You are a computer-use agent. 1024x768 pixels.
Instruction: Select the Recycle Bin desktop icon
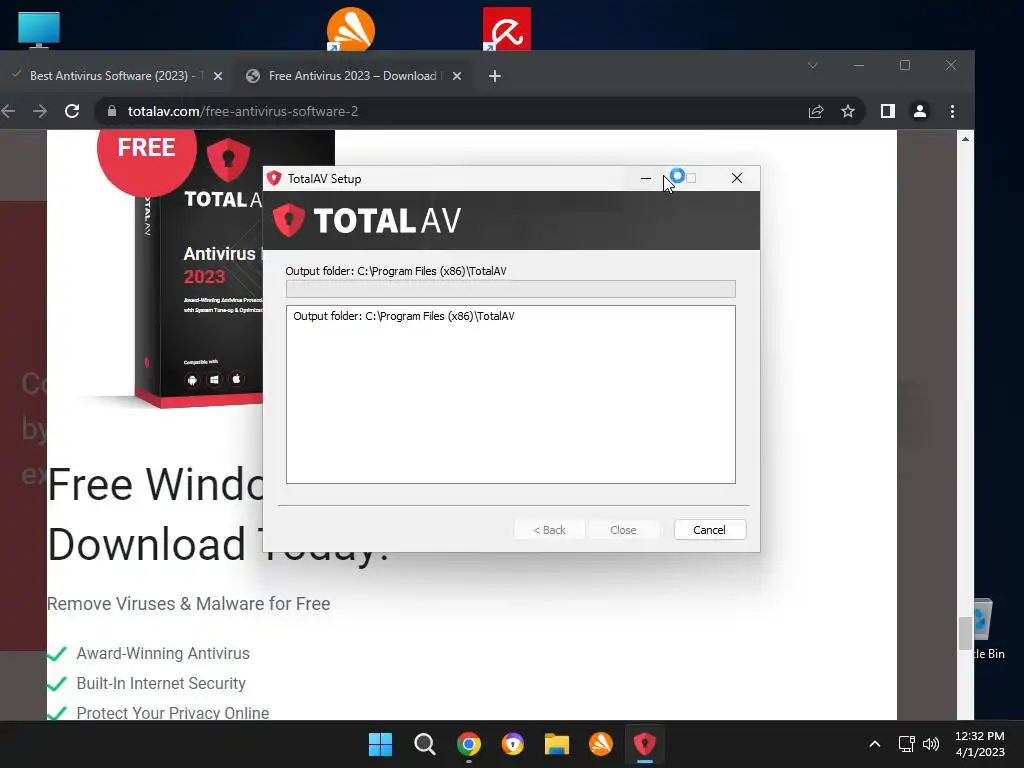tap(989, 629)
